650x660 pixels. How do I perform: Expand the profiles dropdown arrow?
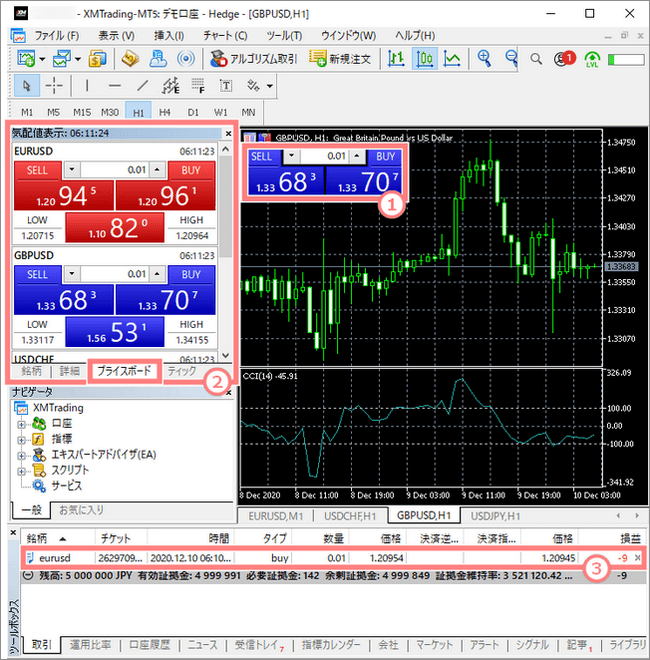tap(77, 59)
